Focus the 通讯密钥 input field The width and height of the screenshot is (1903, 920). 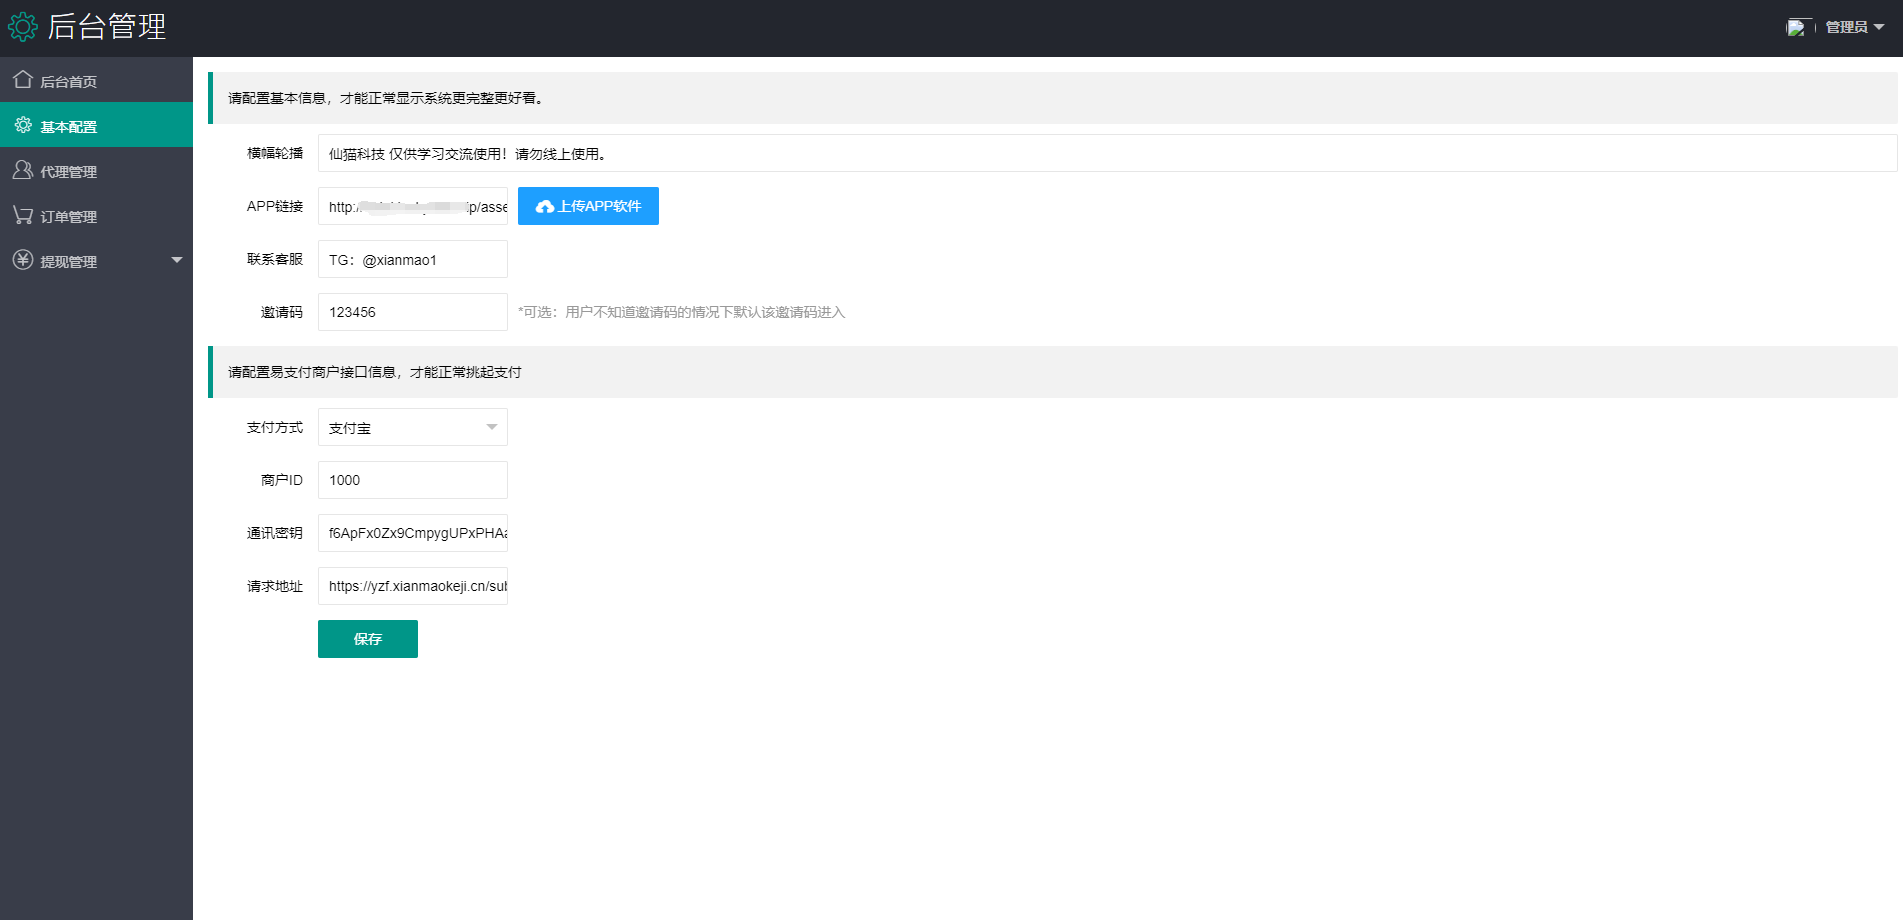coord(413,533)
